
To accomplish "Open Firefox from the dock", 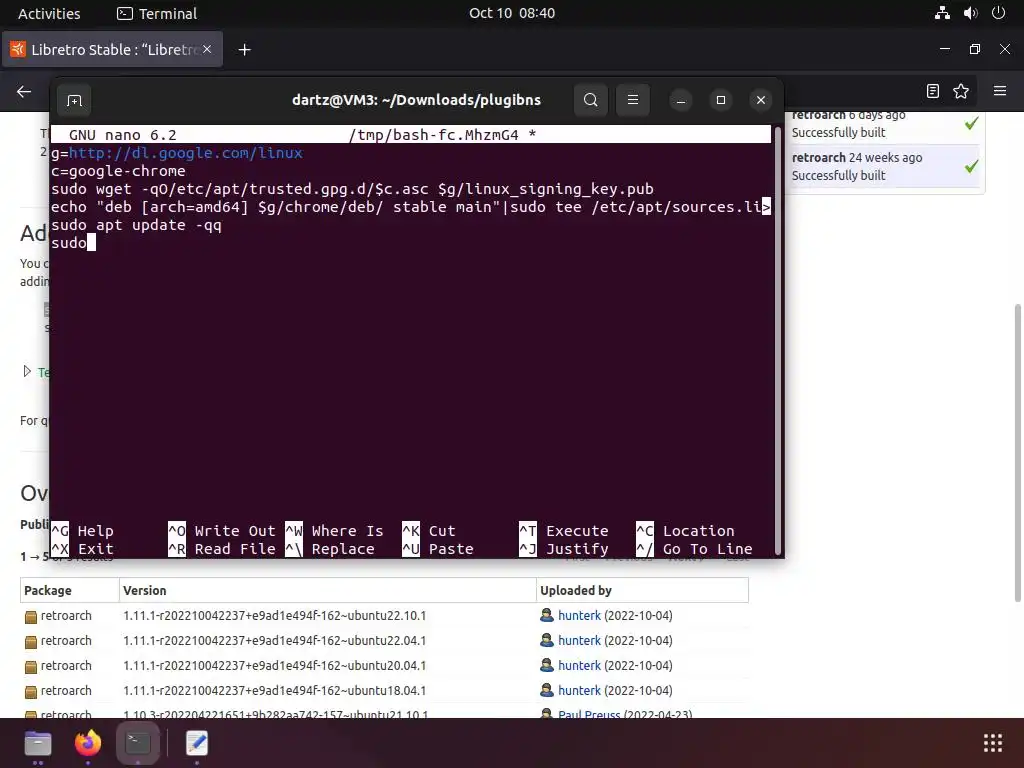I will click(88, 743).
